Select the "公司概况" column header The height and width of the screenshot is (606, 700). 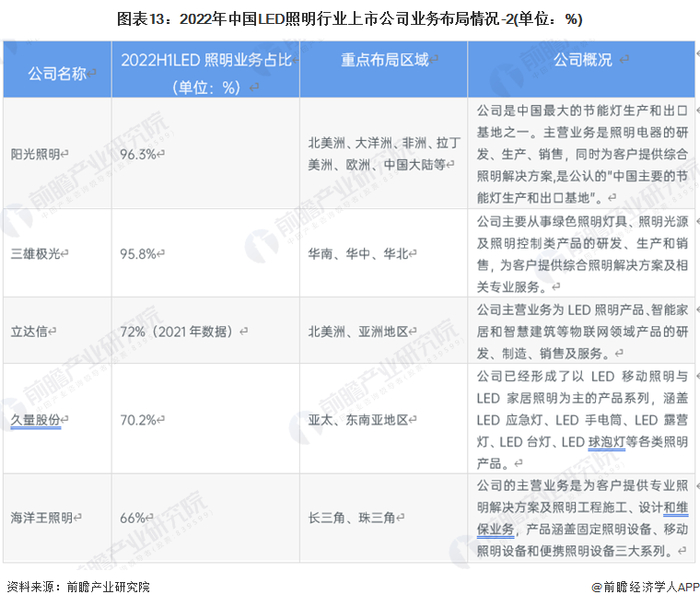pos(582,59)
